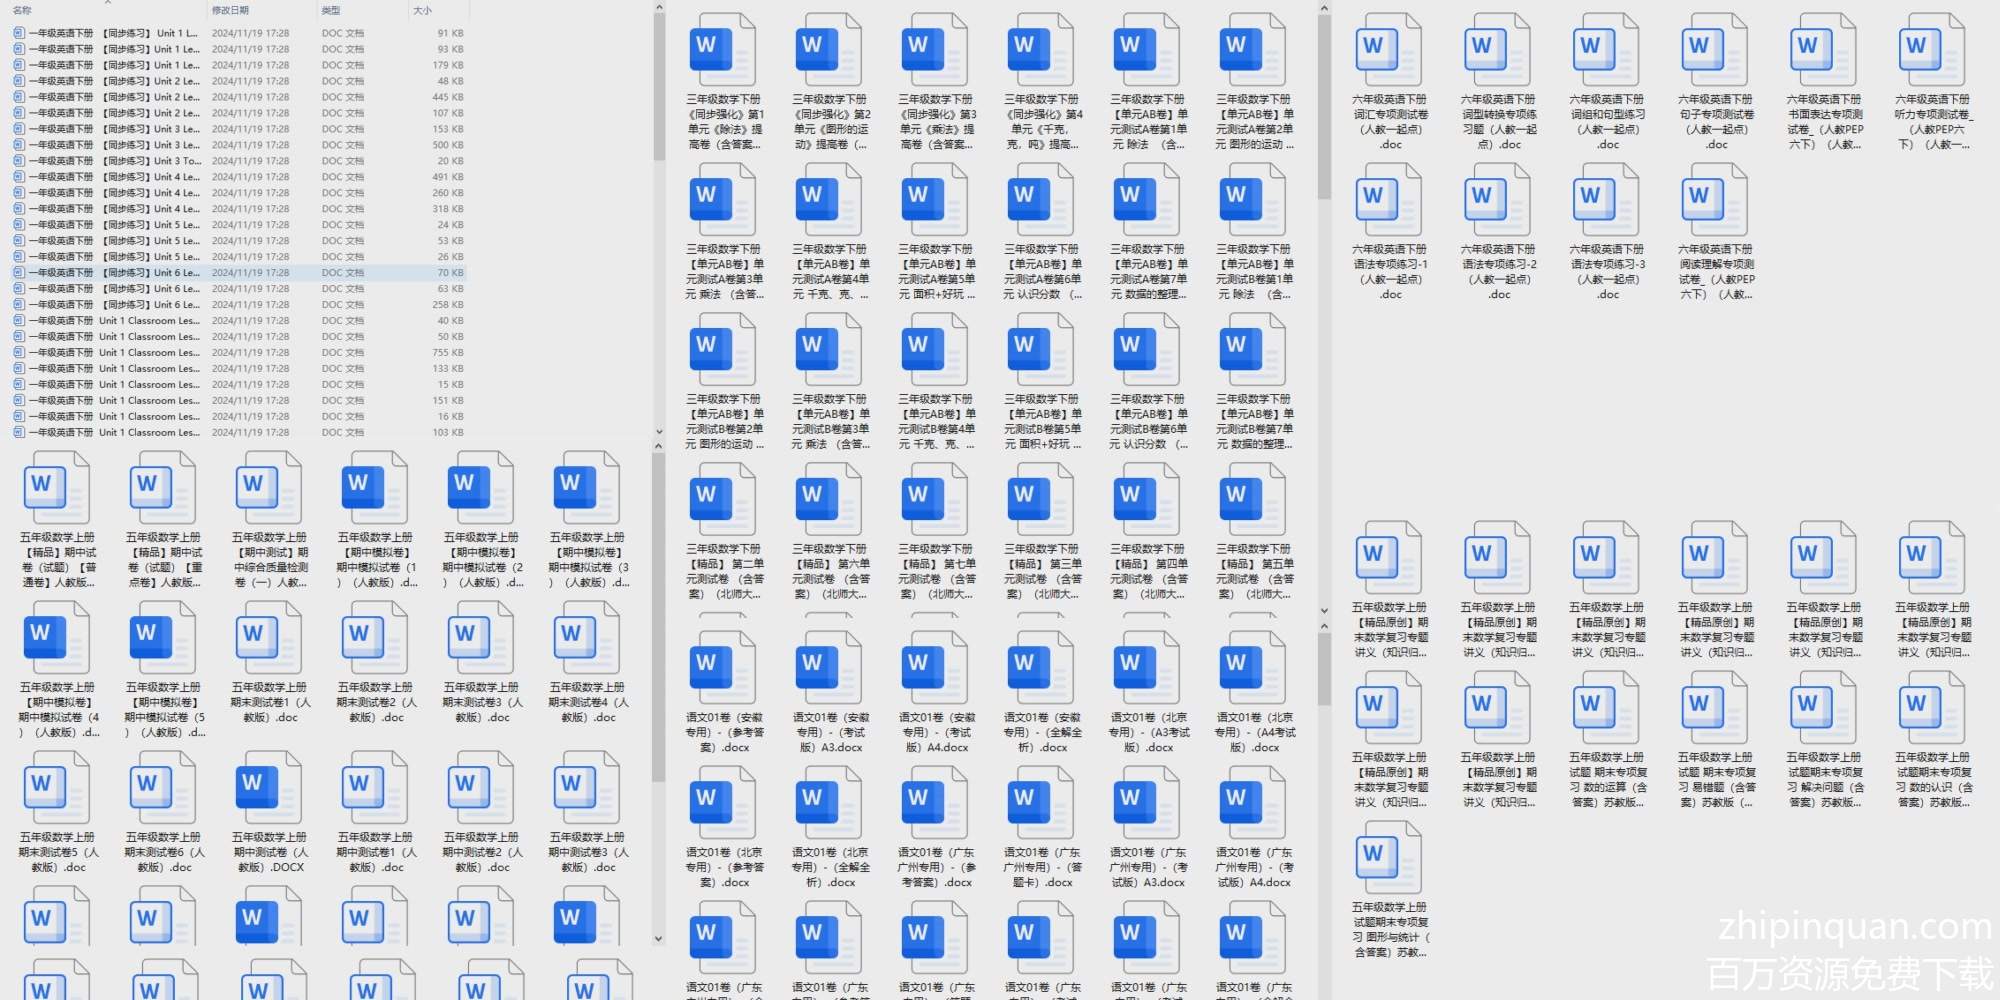Select the highlighted Unit 6 row sized 70 KB
This screenshot has width=2000, height=1000.
click(240, 272)
